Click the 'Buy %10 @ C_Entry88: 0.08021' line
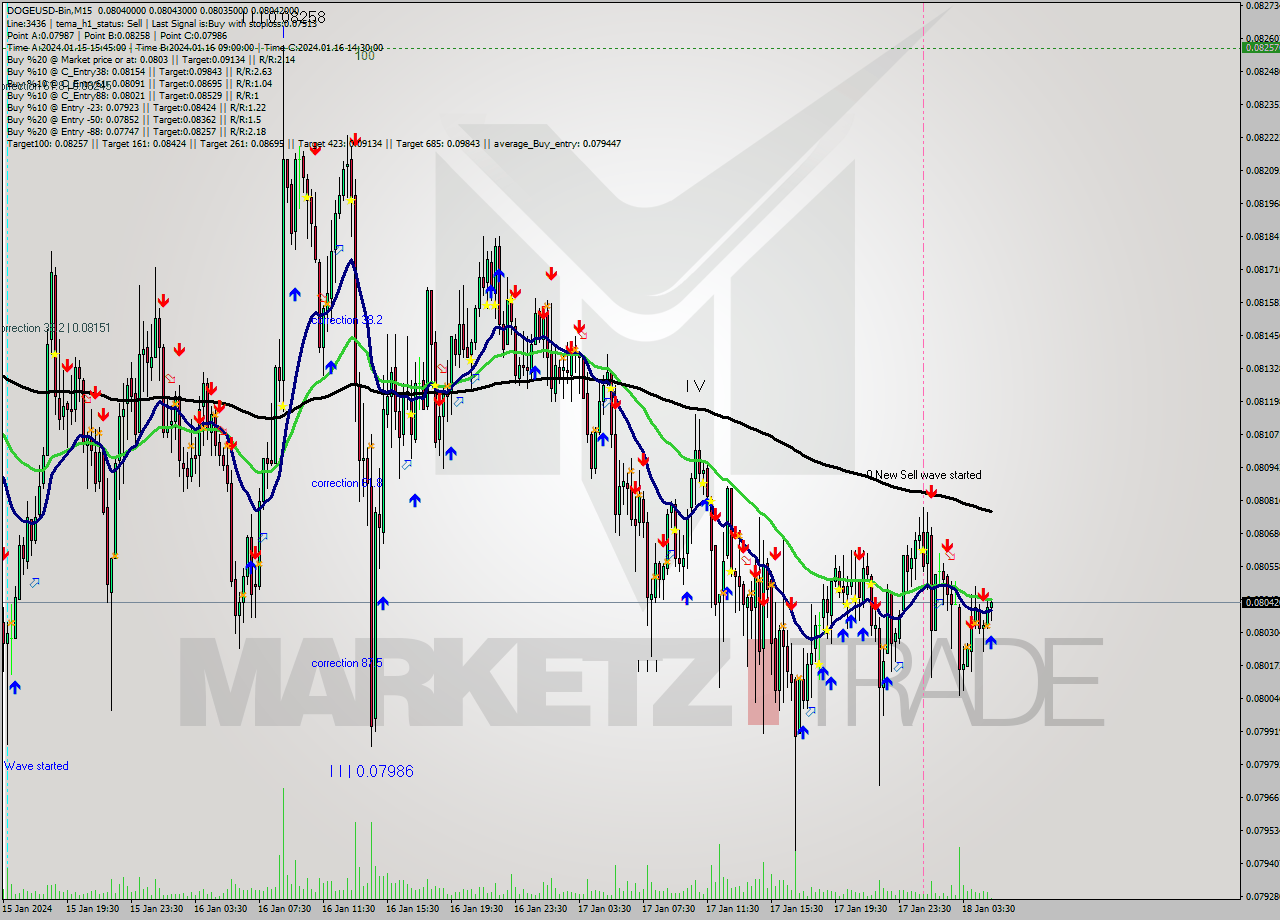Image resolution: width=1280 pixels, height=920 pixels. coord(133,95)
